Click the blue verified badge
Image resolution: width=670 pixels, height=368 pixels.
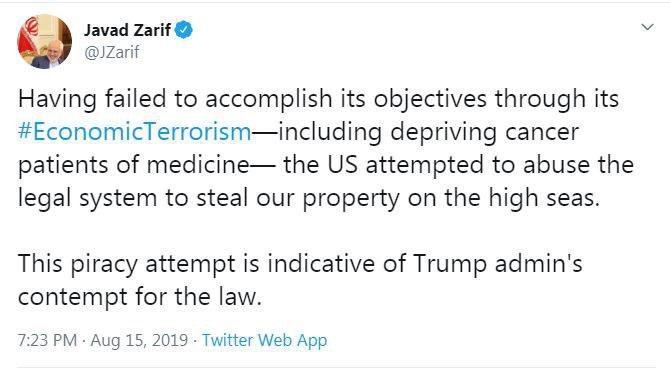pyautogui.click(x=184, y=30)
